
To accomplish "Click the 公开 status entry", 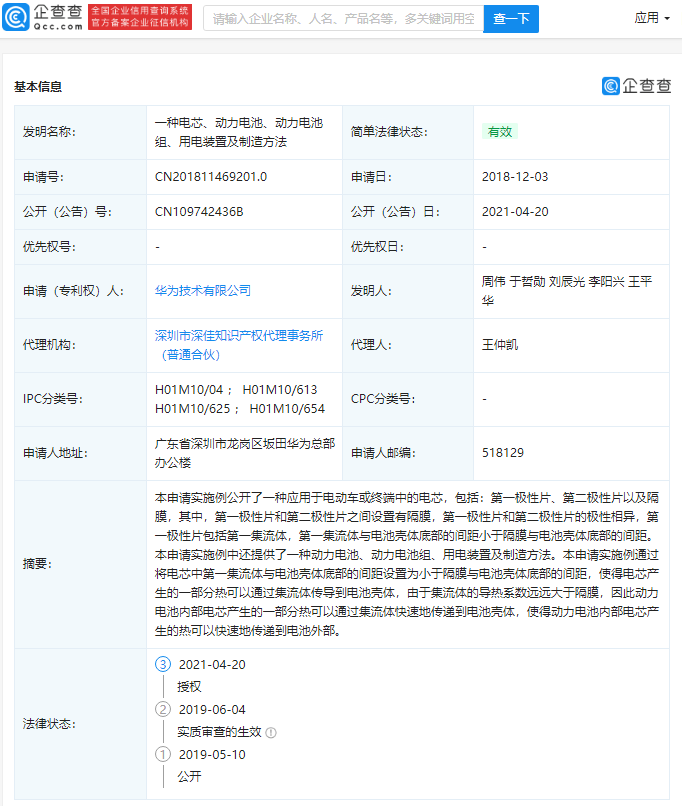I will coord(189,777).
